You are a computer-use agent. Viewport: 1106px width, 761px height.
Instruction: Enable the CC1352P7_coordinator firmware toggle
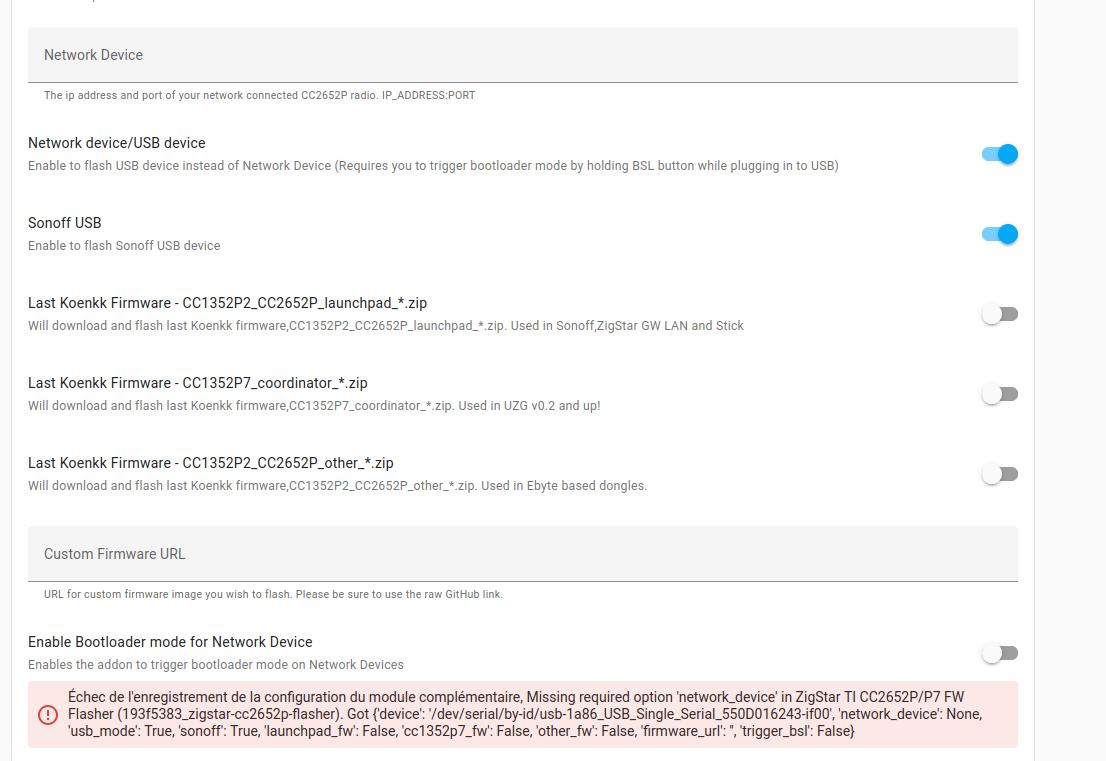(999, 394)
